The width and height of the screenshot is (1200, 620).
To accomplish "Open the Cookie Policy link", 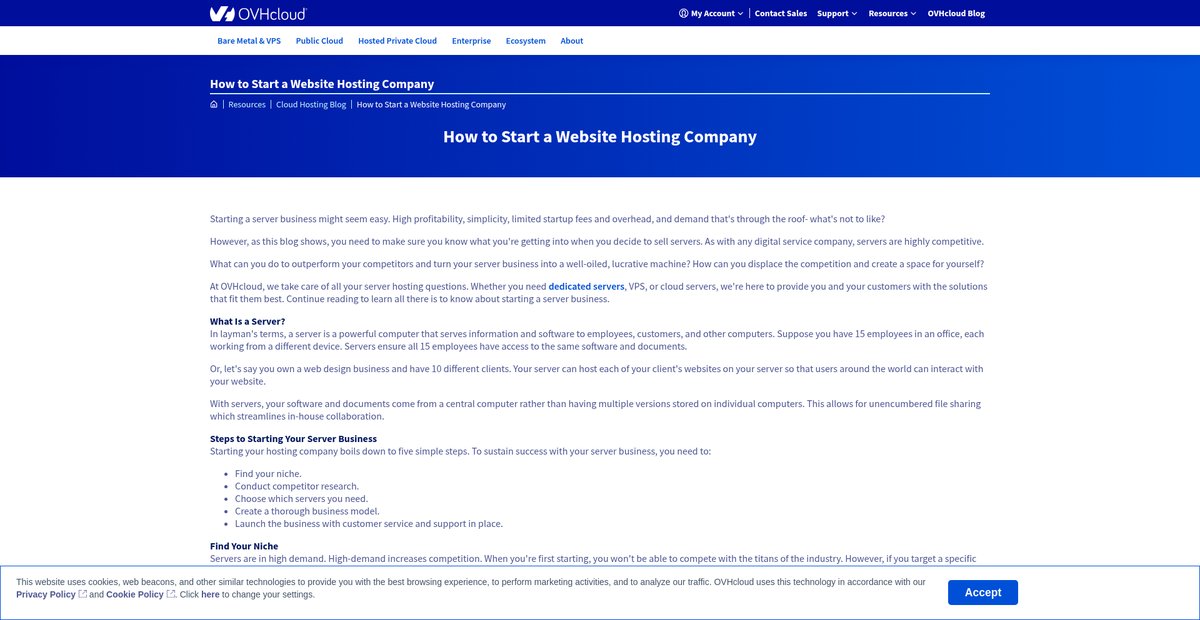I will point(135,594).
